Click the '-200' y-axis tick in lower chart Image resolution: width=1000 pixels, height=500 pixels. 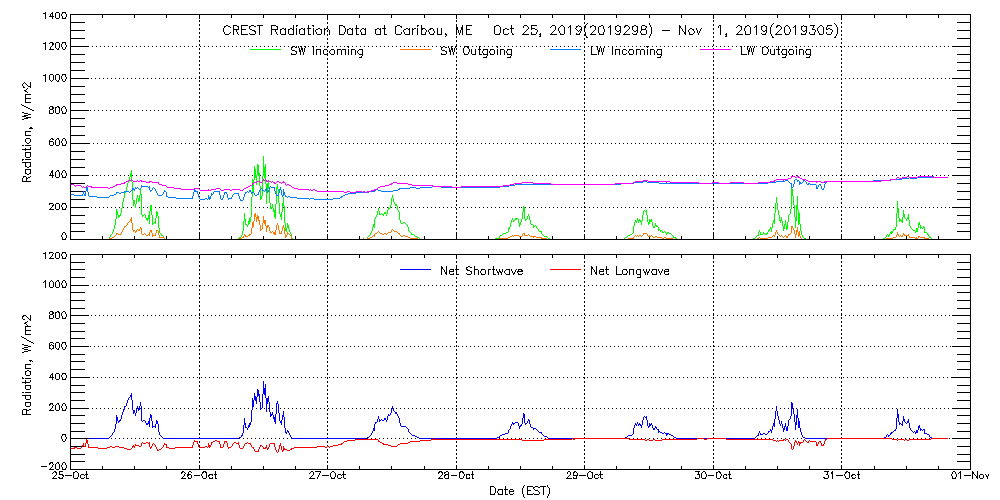pyautogui.click(x=52, y=466)
